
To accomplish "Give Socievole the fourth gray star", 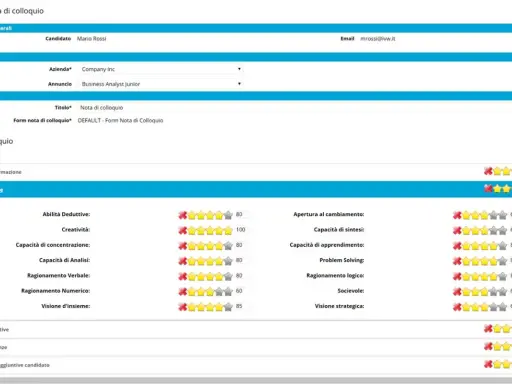I will [x=493, y=292].
